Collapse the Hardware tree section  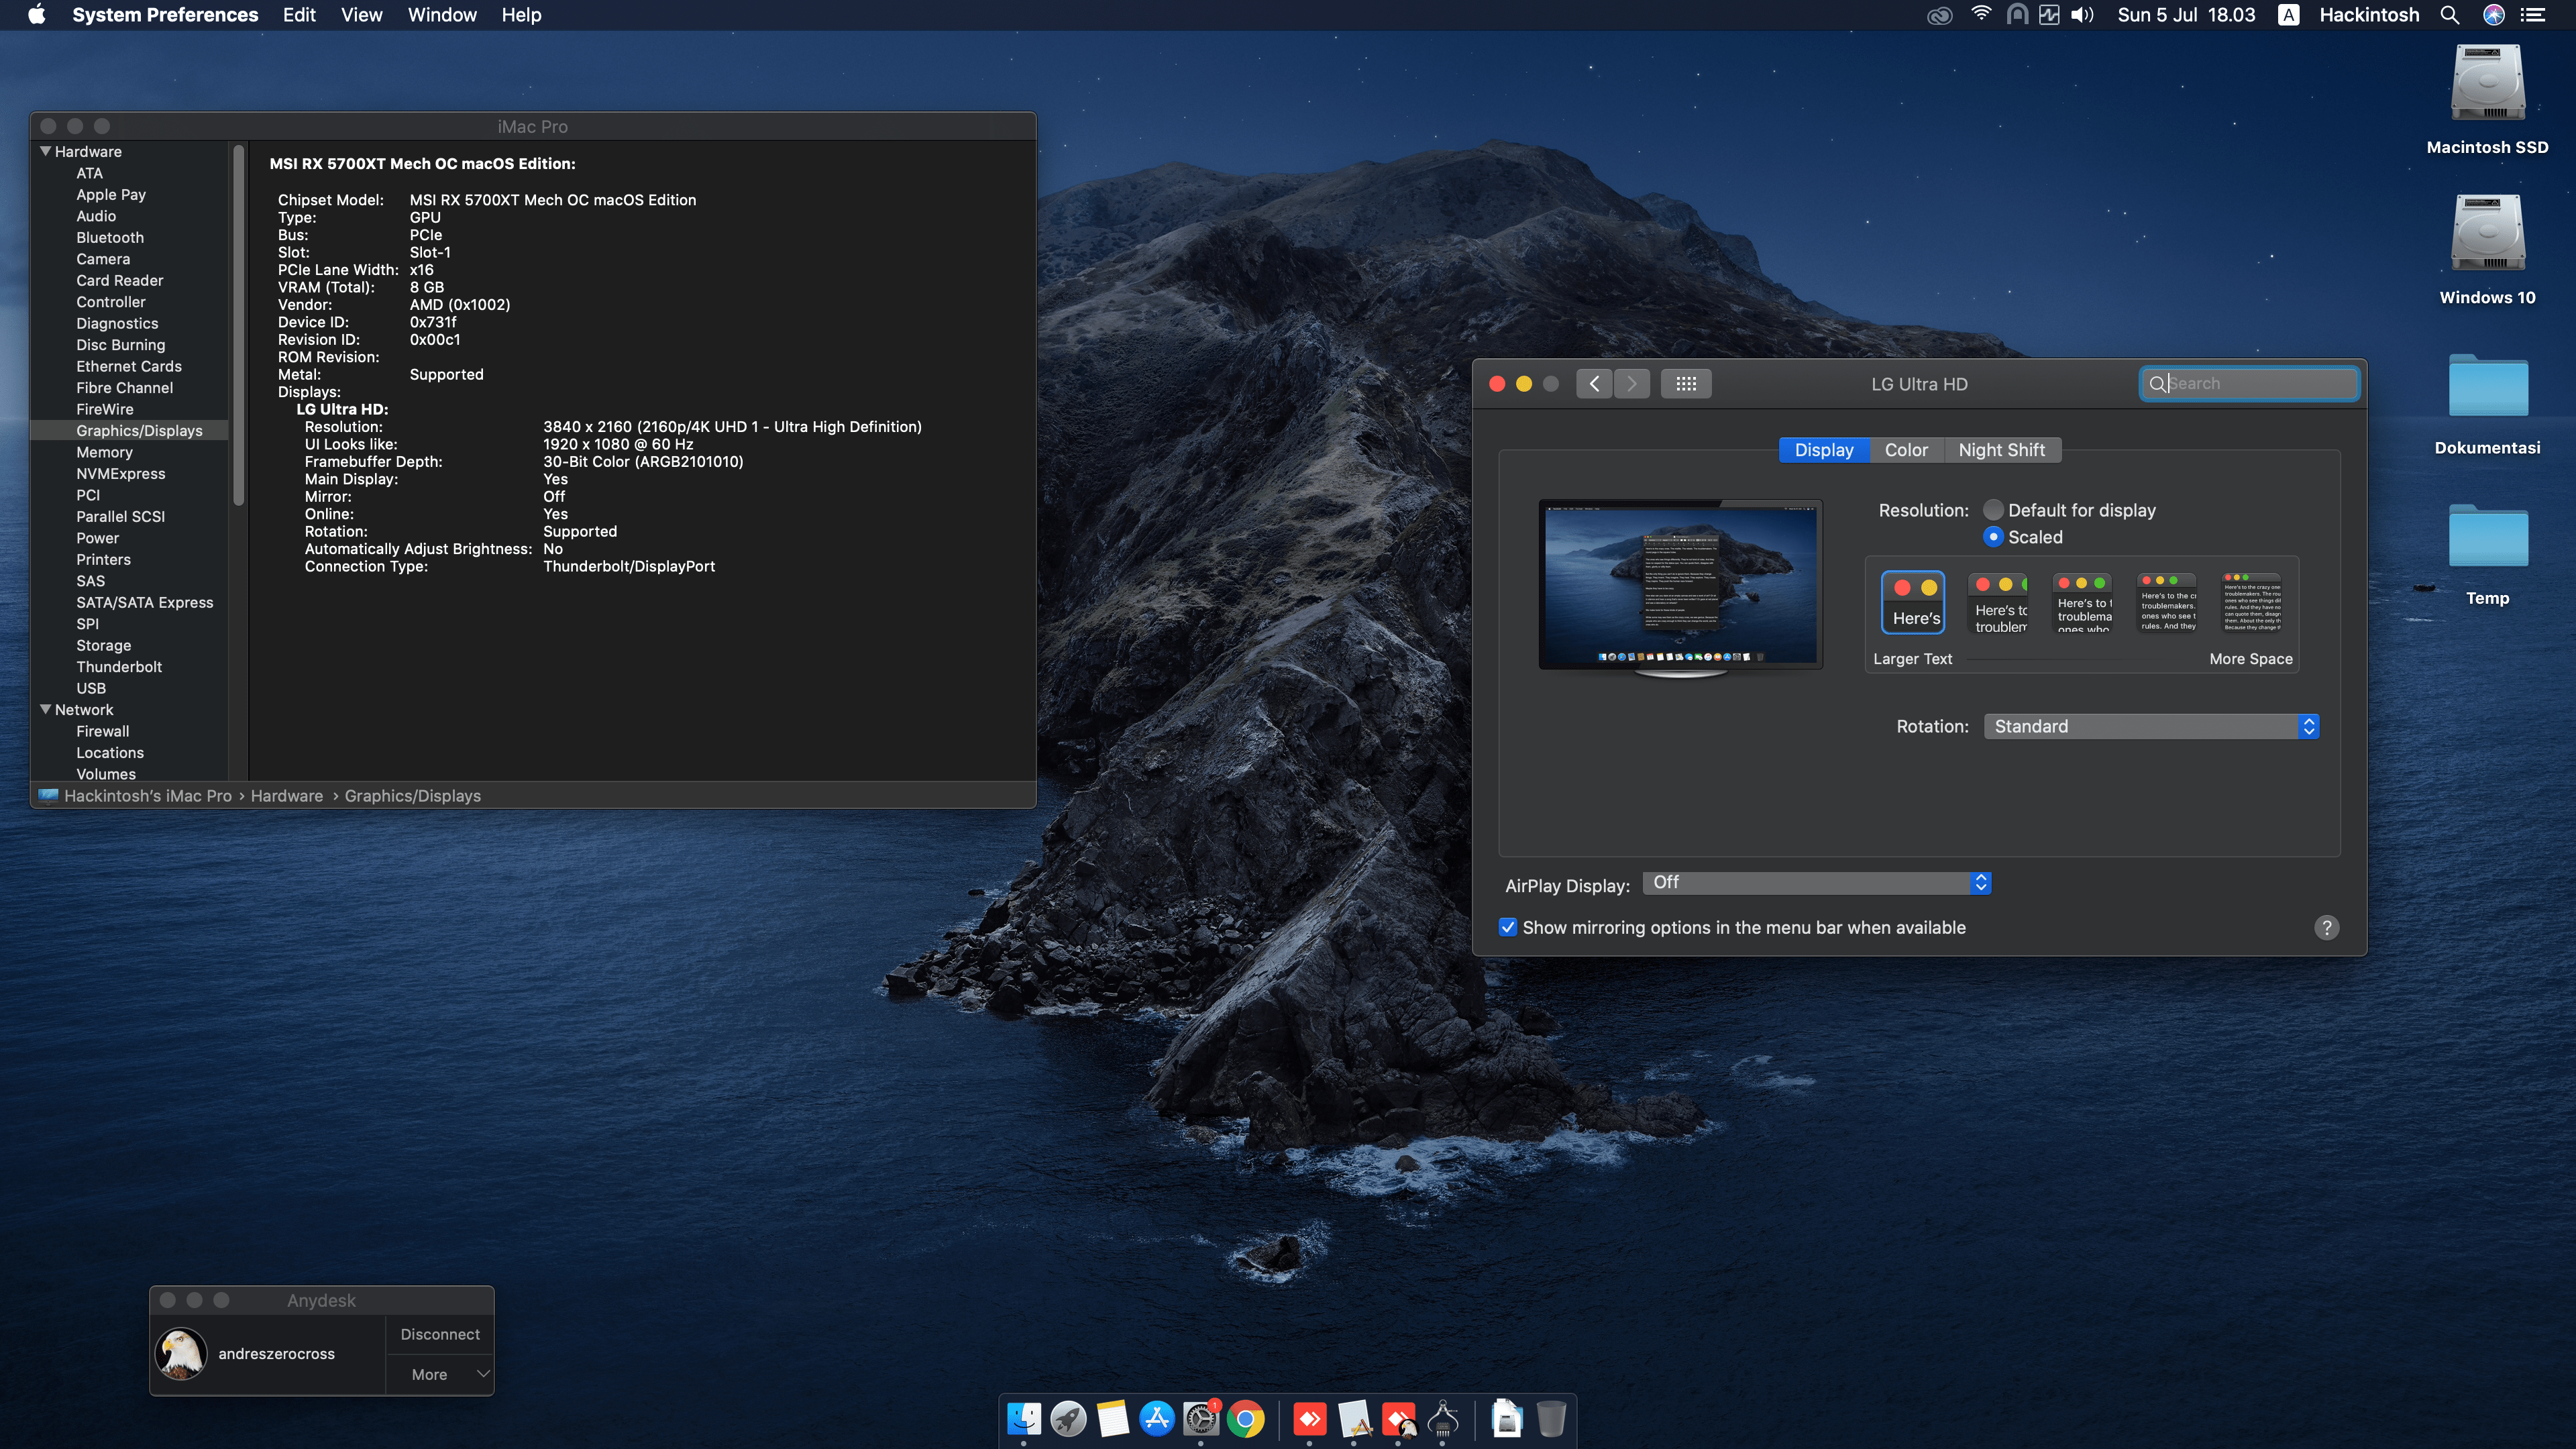pos(46,152)
